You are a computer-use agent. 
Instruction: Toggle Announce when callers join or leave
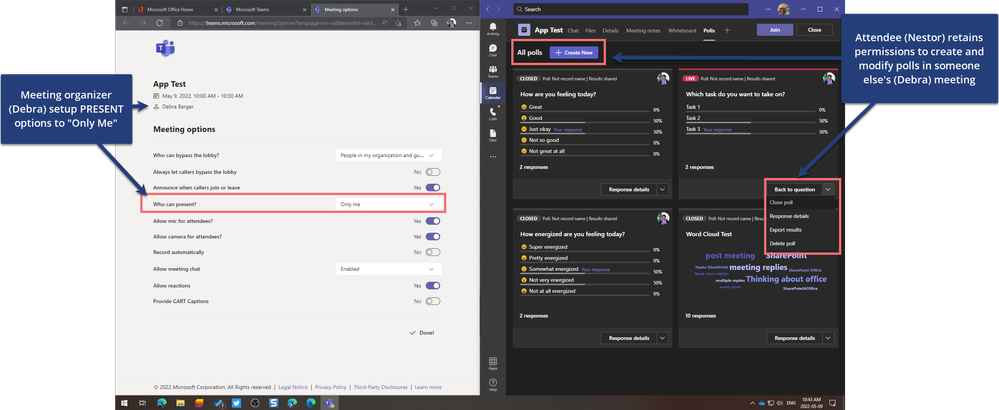coord(433,188)
